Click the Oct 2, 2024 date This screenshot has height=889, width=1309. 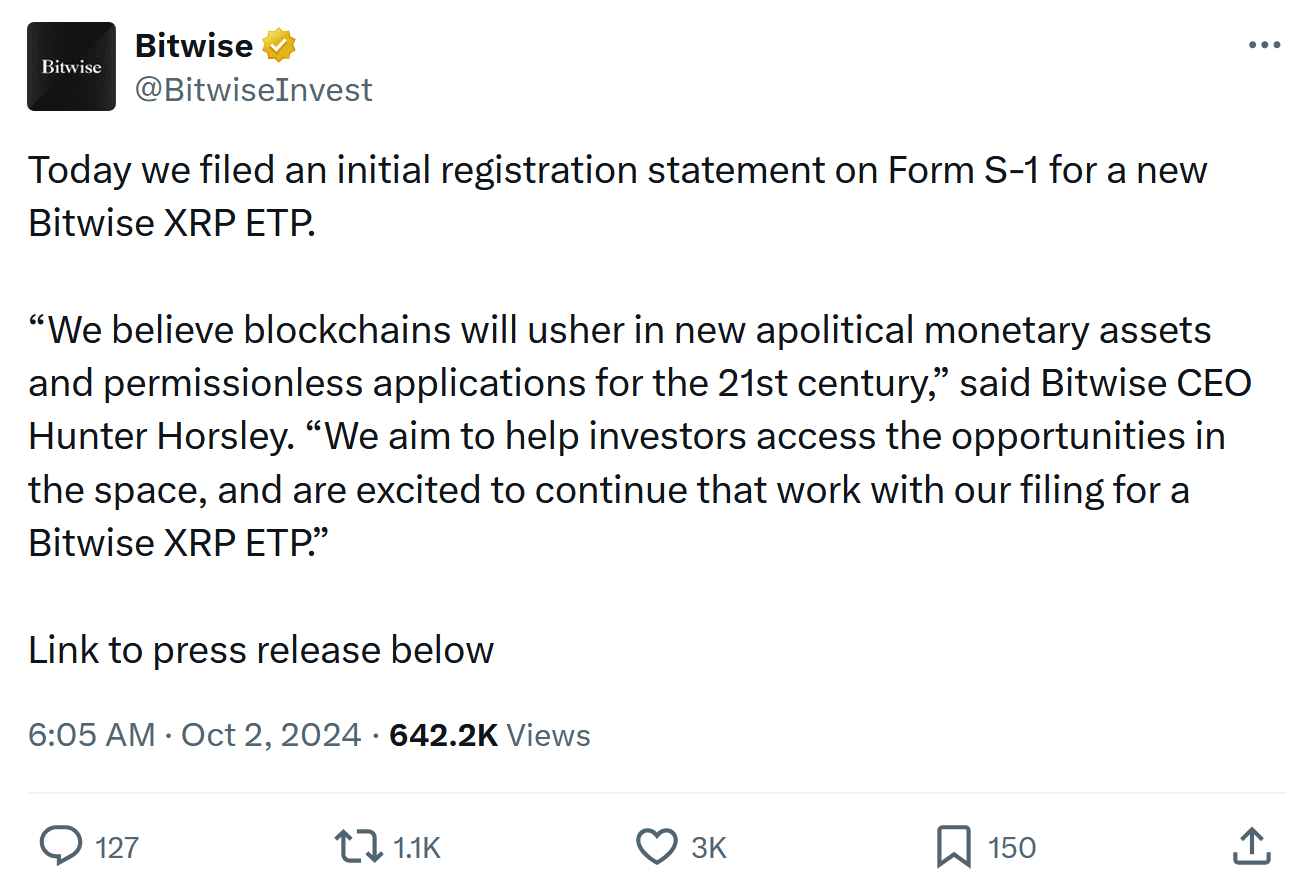click(x=271, y=735)
